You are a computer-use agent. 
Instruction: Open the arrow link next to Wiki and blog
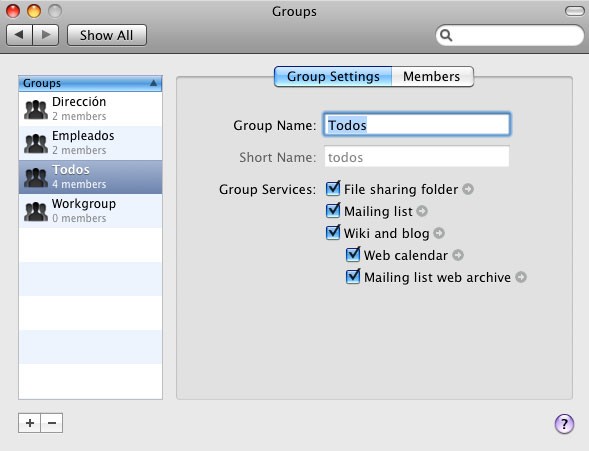[x=439, y=233]
